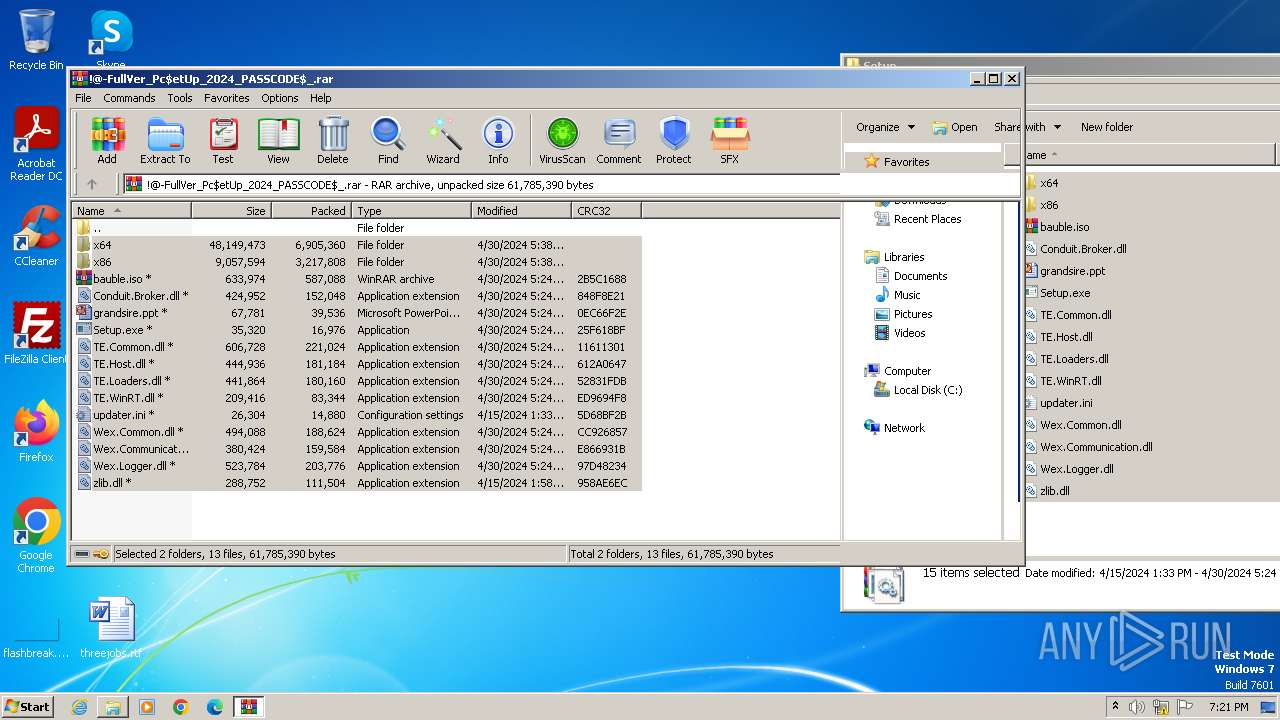Select the x64 folder row

pos(358,245)
